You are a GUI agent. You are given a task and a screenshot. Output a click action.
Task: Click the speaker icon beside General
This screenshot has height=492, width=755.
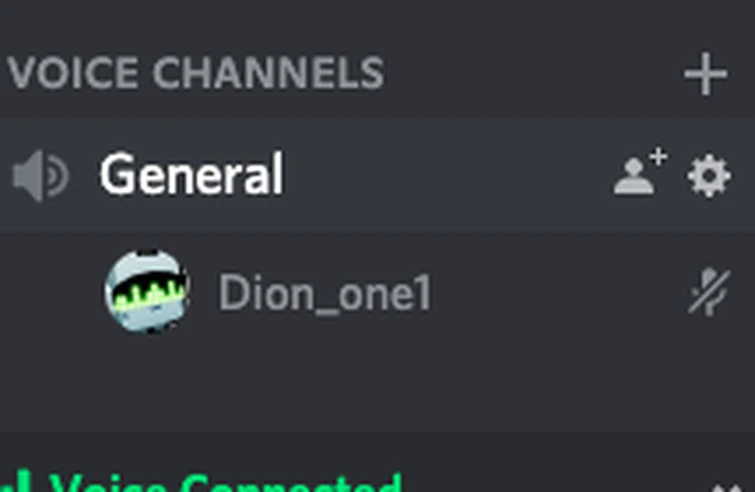(40, 176)
